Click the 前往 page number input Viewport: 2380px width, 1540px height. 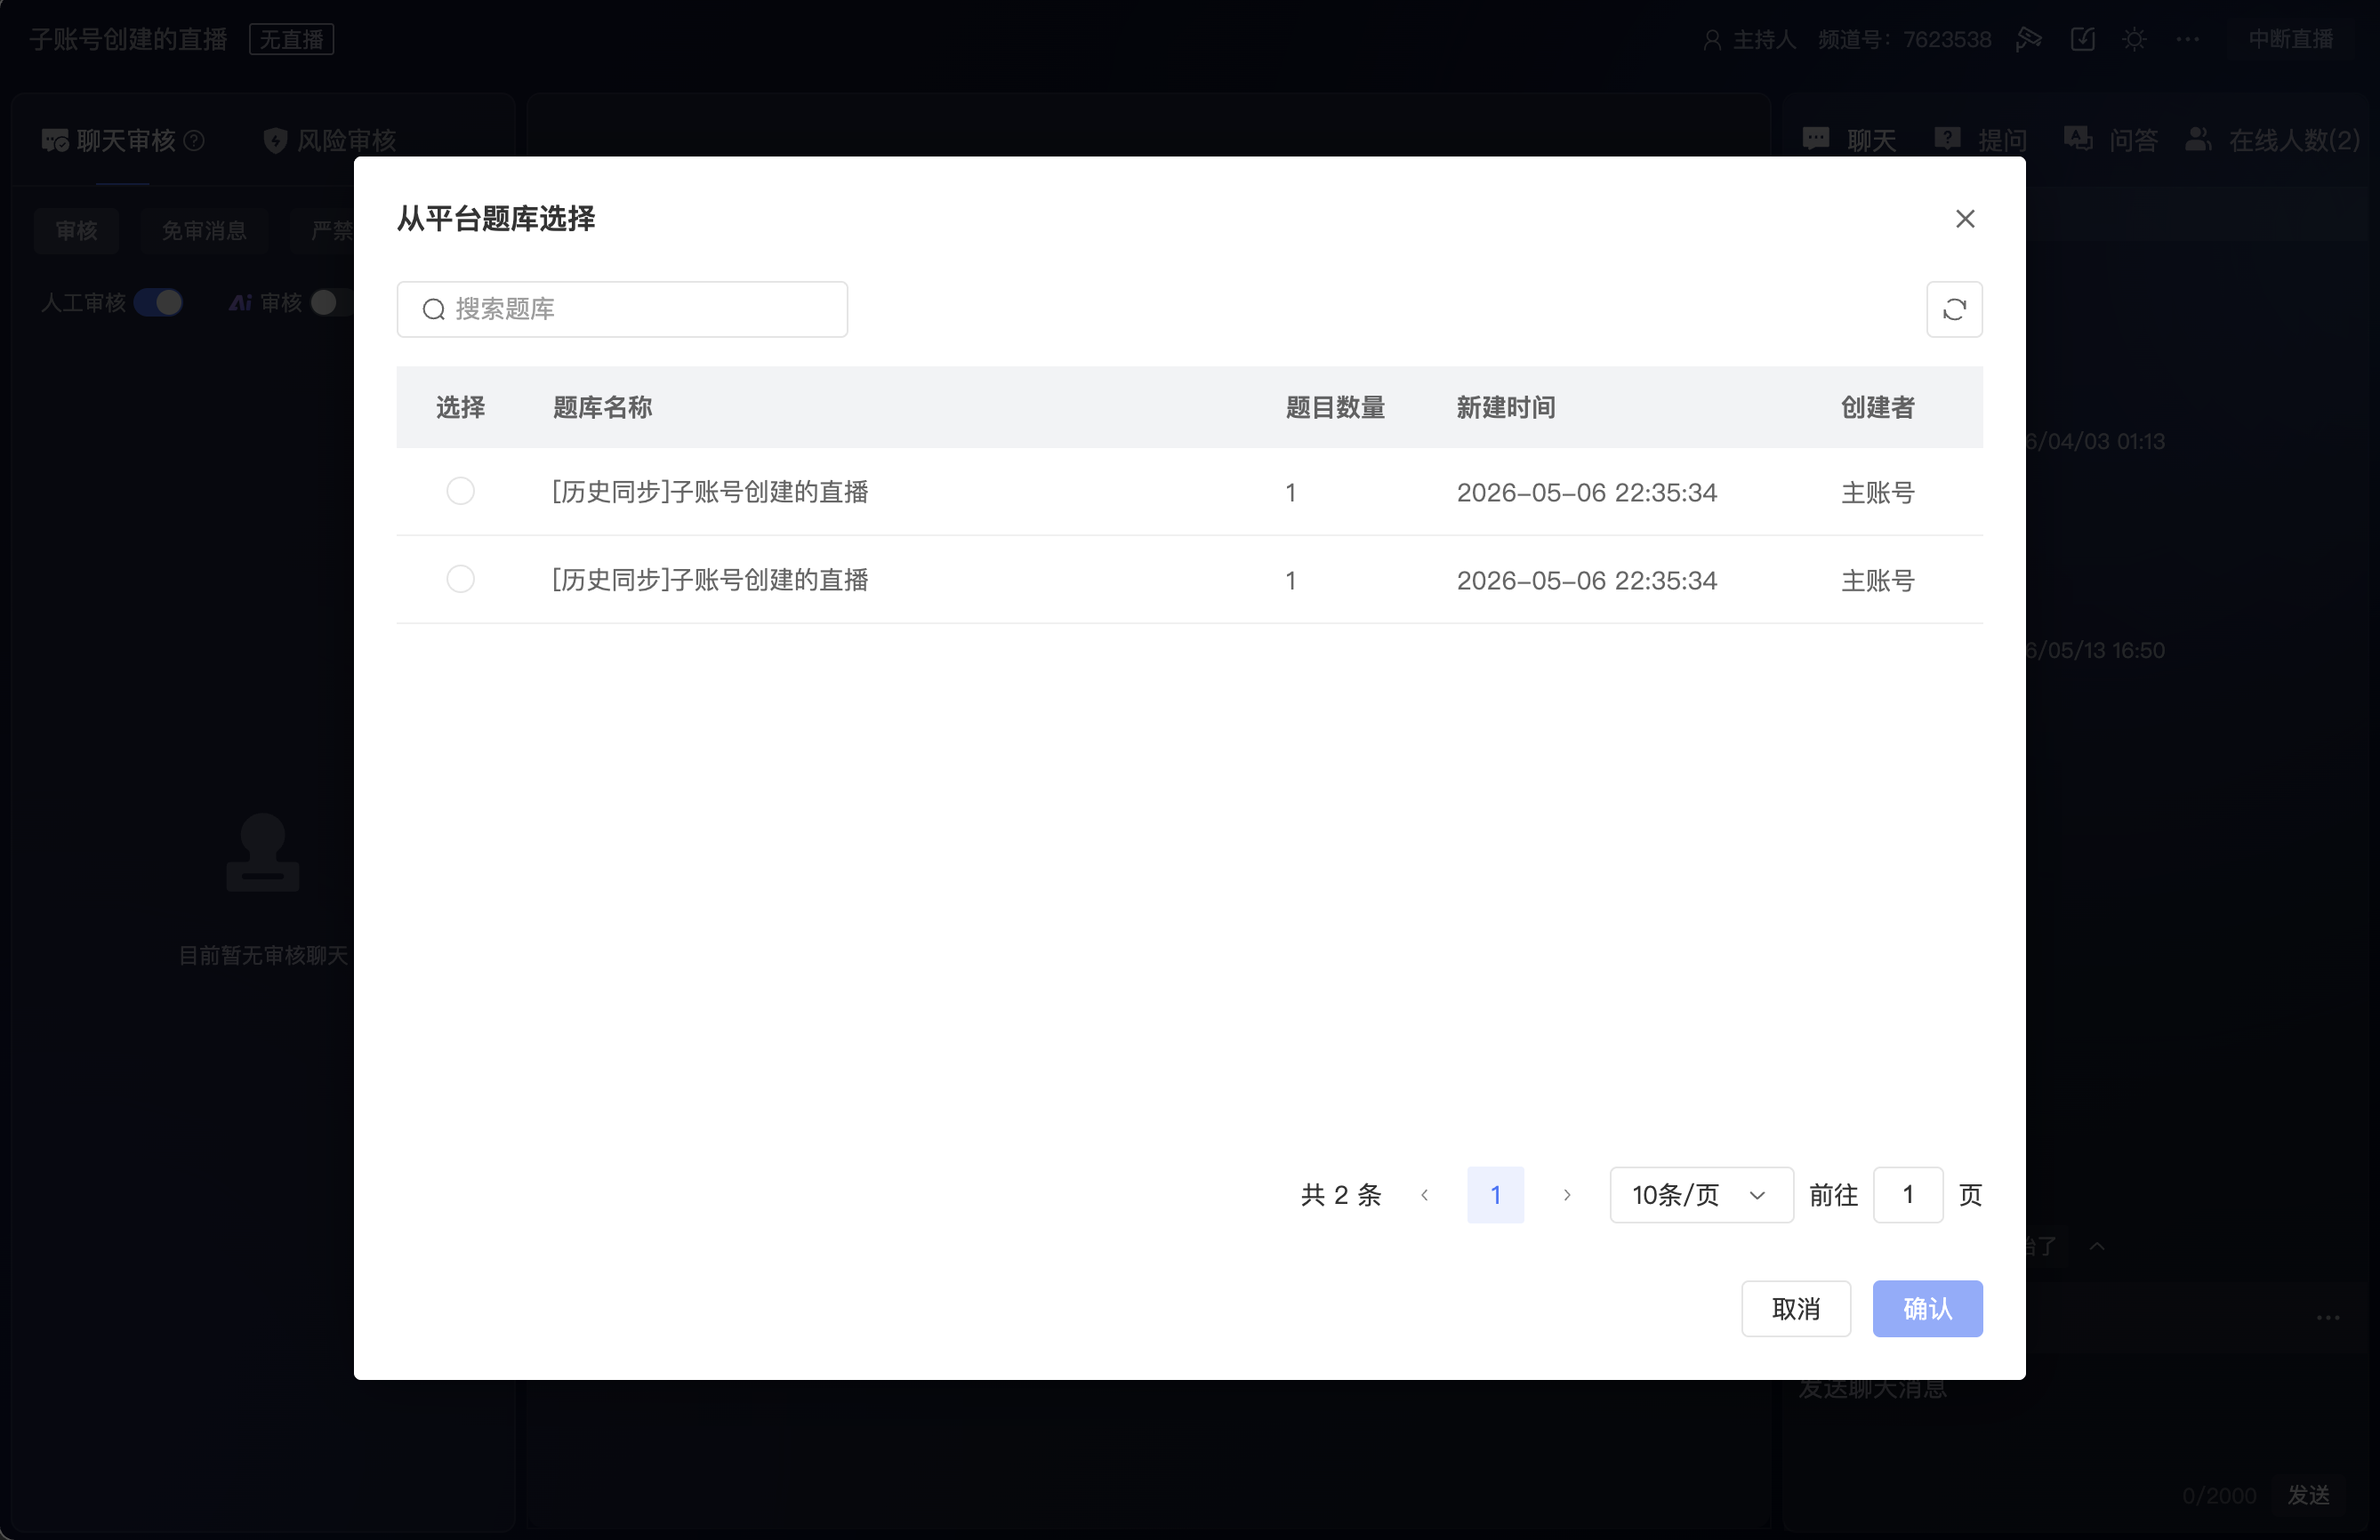(x=1907, y=1194)
